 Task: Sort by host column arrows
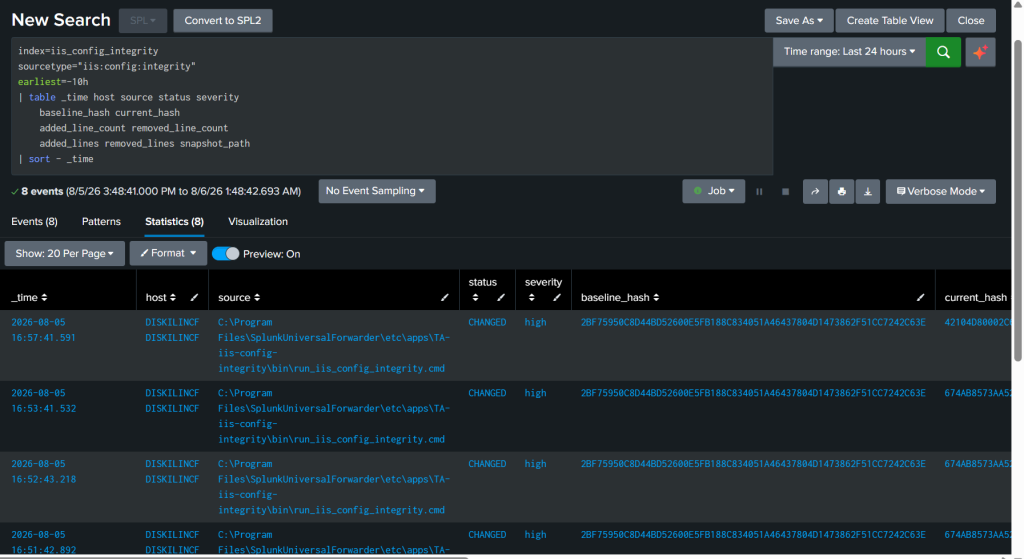pos(172,297)
